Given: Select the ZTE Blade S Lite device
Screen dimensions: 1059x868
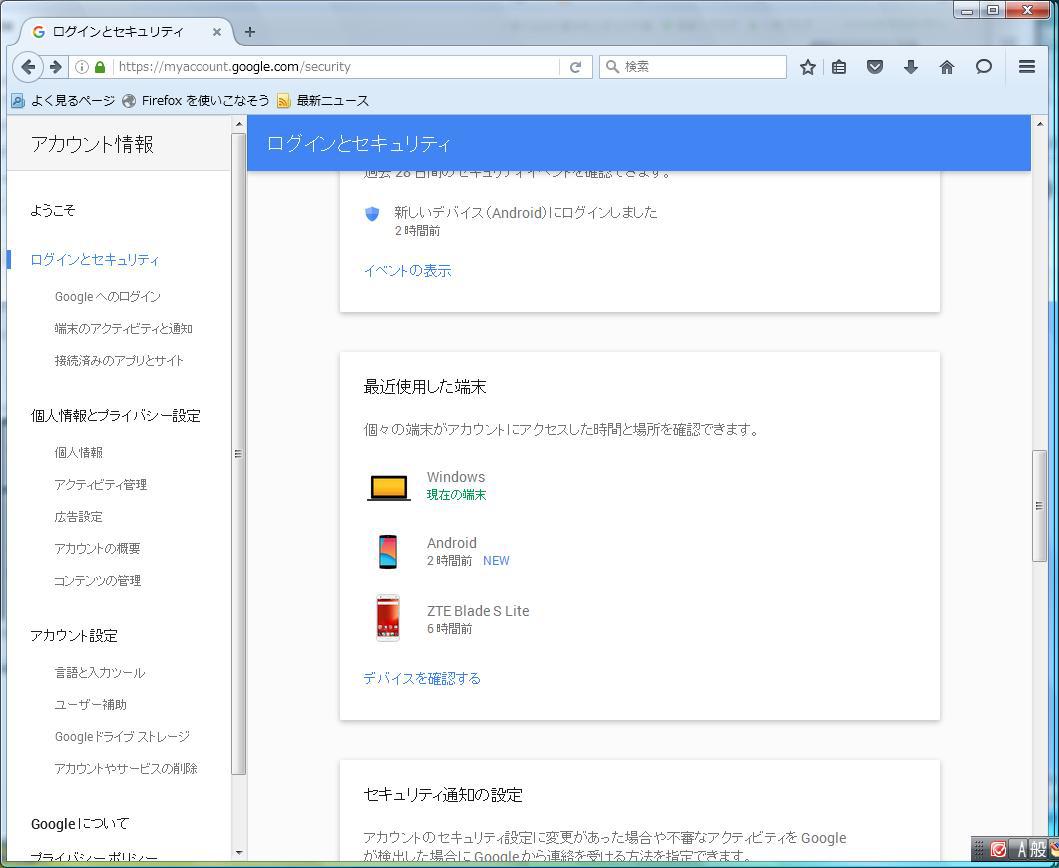Looking at the screenshot, I should click(477, 611).
